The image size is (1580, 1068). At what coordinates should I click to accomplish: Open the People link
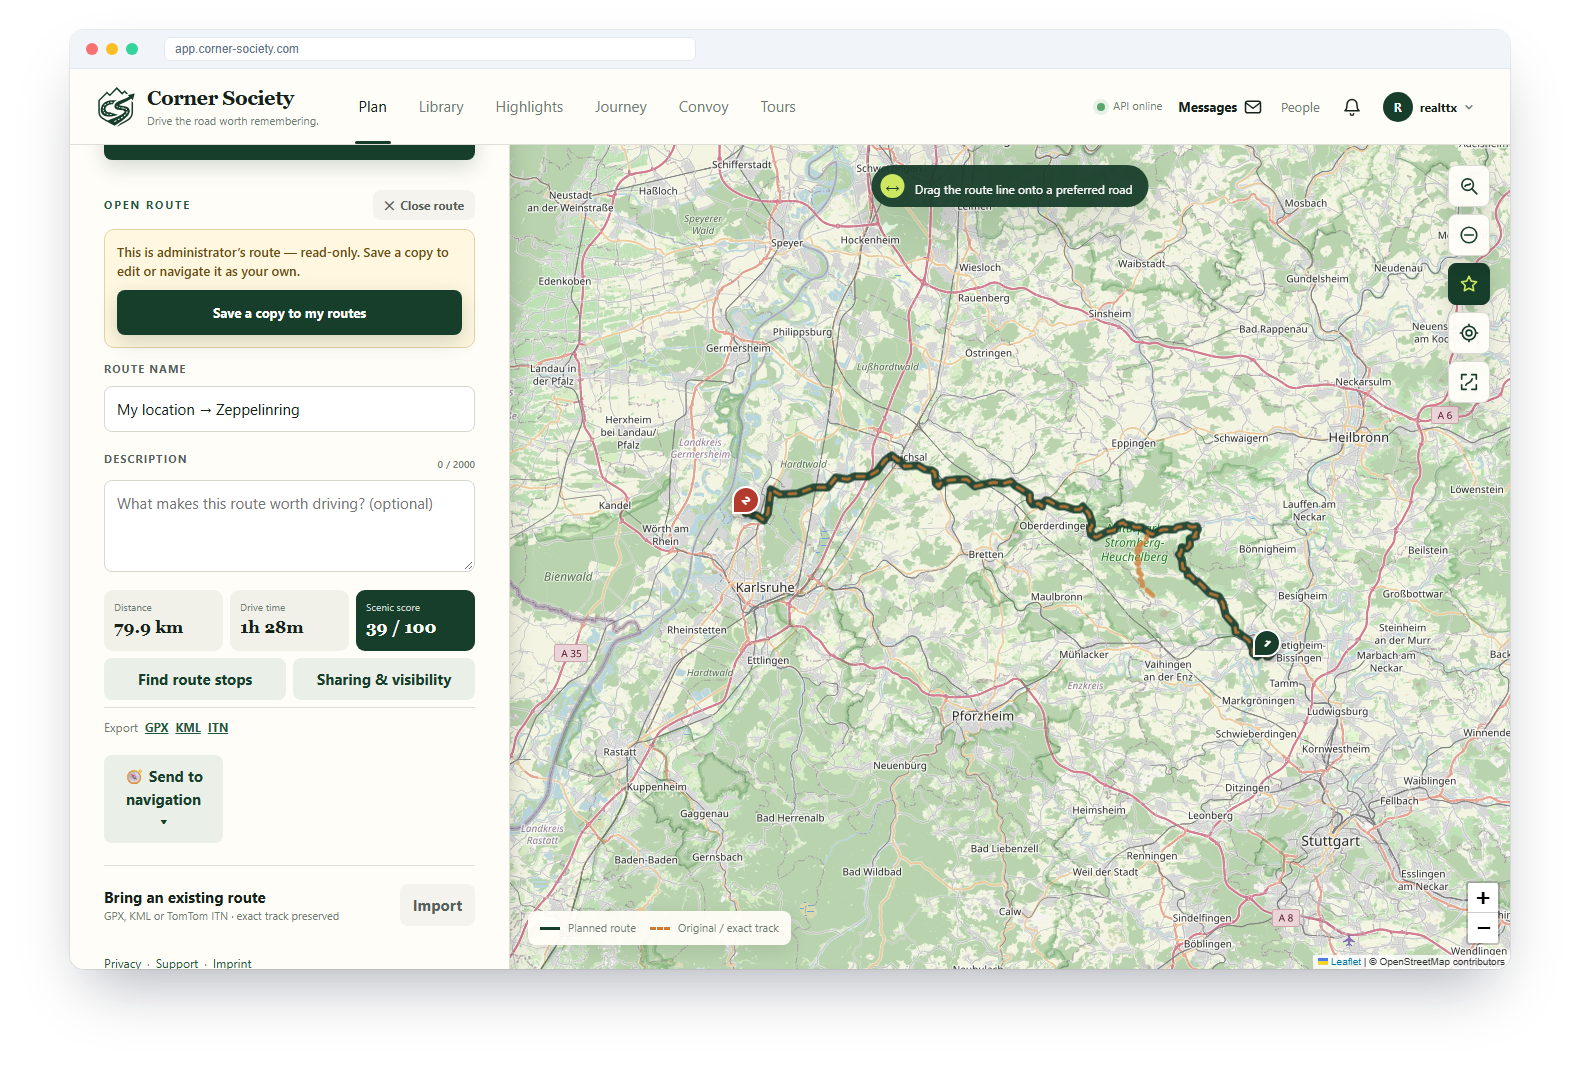1300,108
